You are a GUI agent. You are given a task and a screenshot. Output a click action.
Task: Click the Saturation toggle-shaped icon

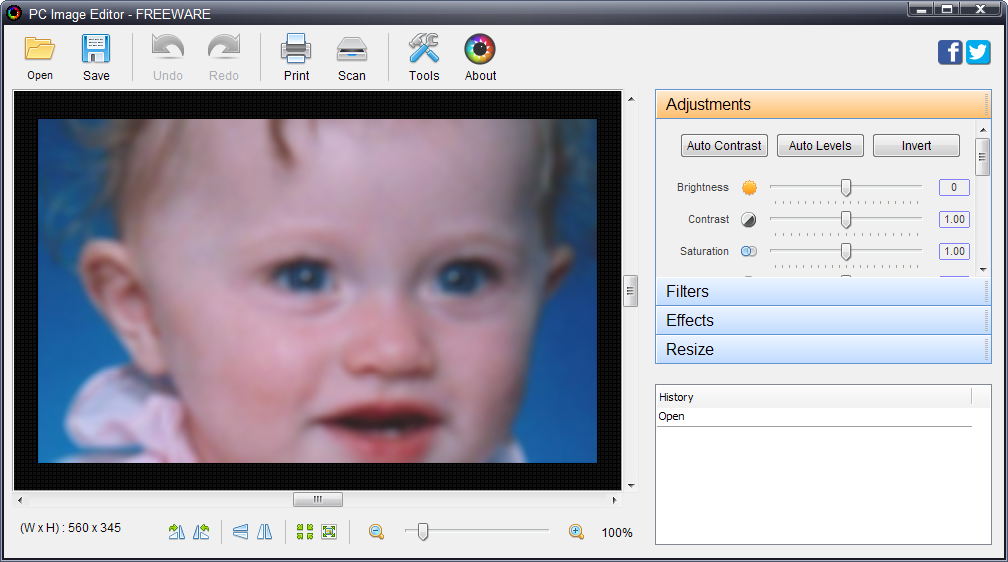pyautogui.click(x=749, y=251)
